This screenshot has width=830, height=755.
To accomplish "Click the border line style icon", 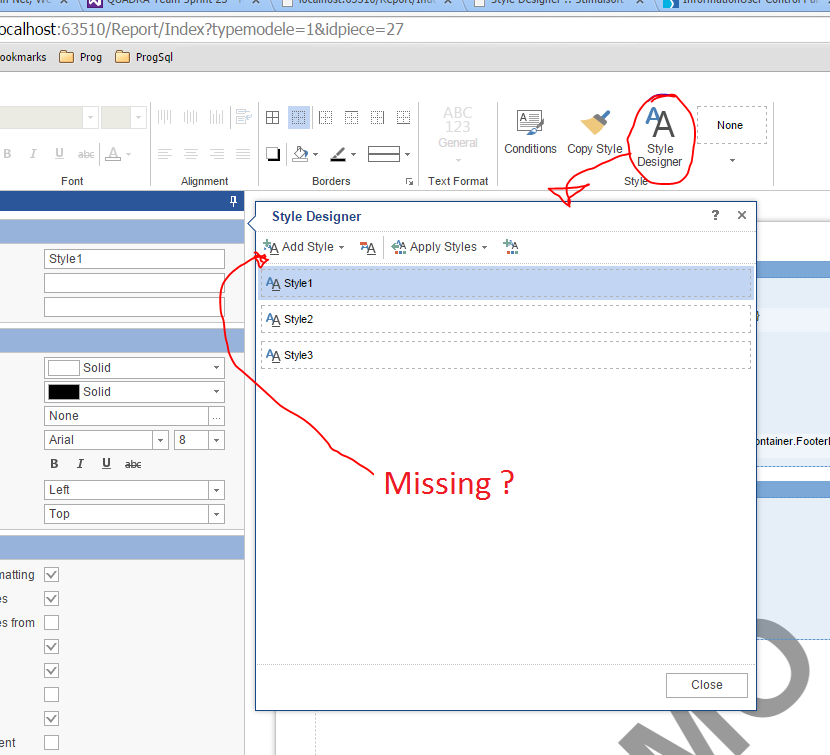I will tap(384, 154).
